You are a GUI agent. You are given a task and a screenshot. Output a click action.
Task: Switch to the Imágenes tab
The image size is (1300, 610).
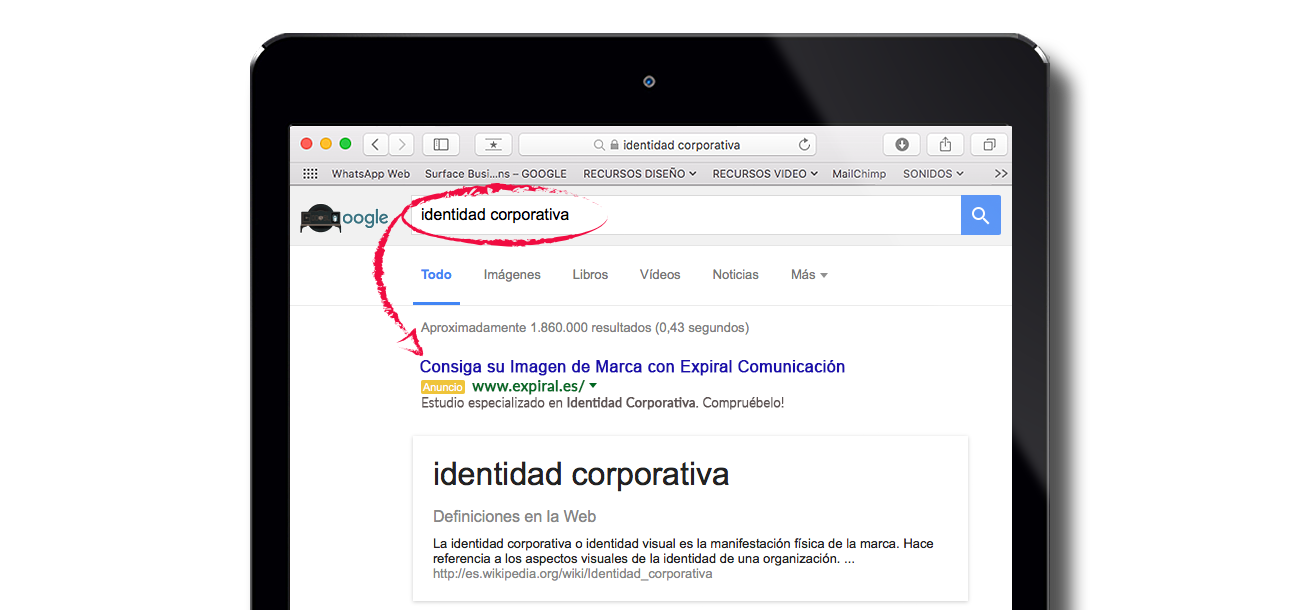tap(512, 274)
